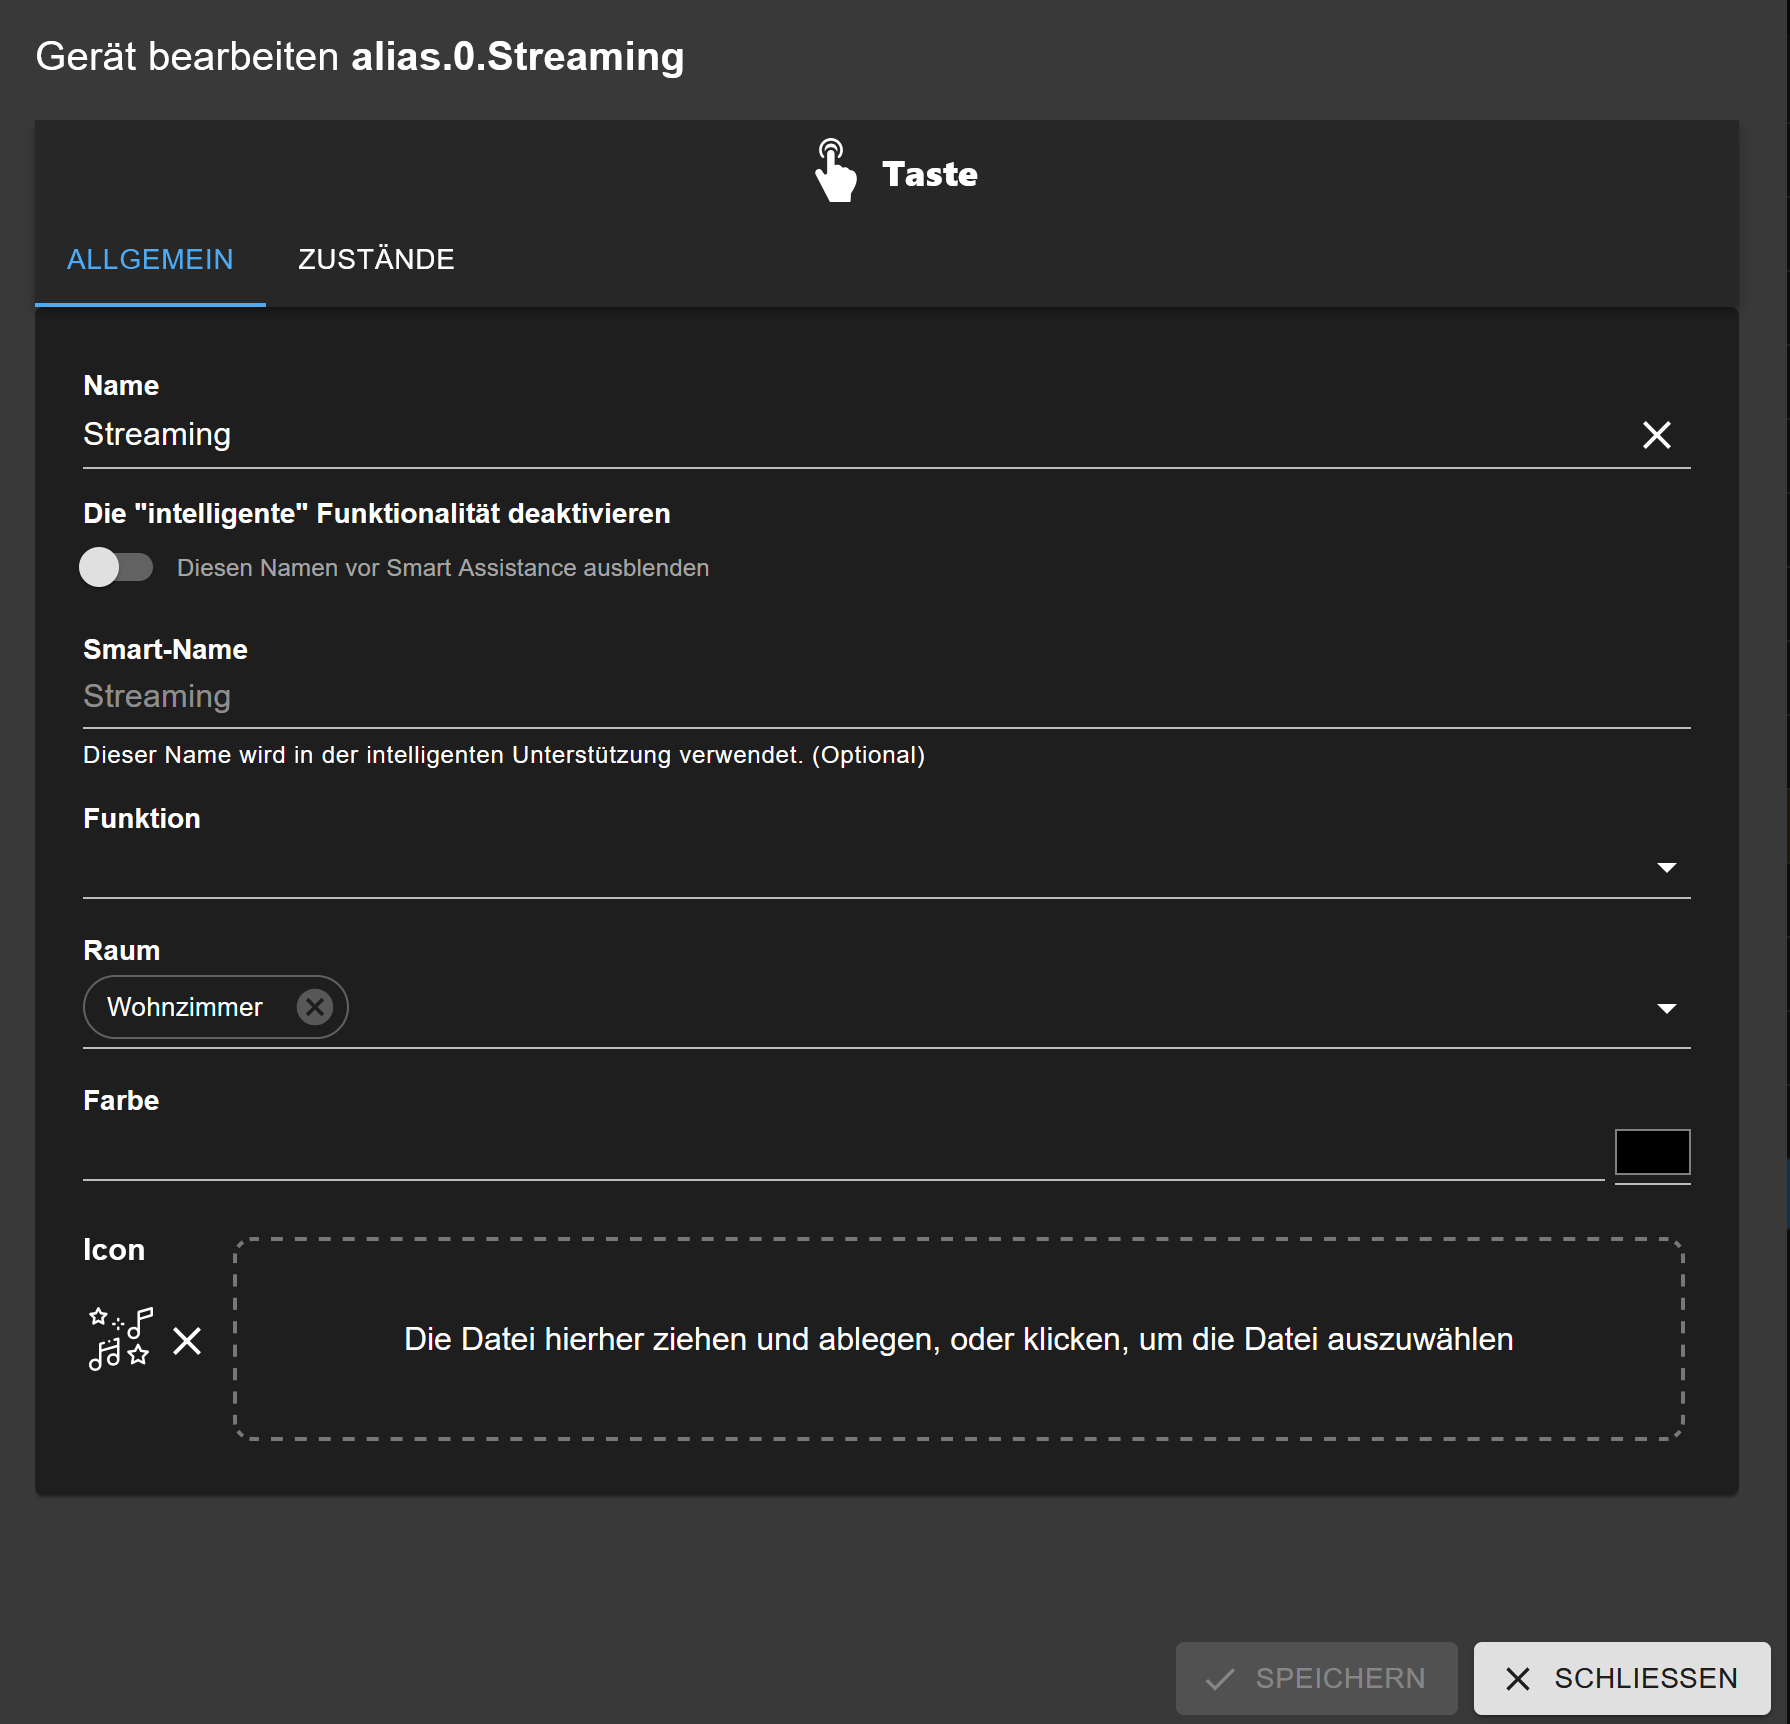Open the Raum dropdown arrow

1666,1008
